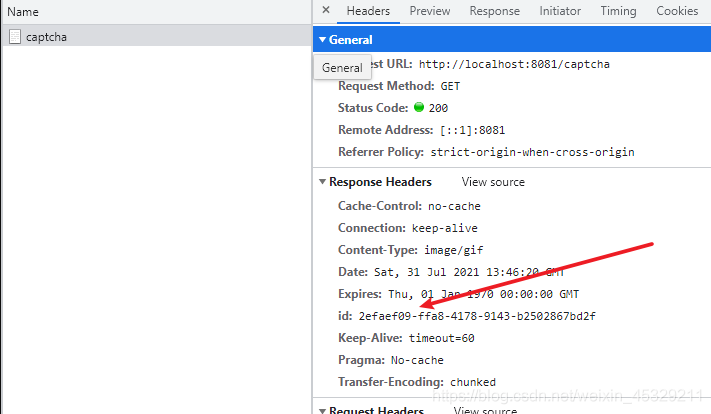711x414 pixels.
Task: Click the Referrer Policy label
Action: point(381,151)
